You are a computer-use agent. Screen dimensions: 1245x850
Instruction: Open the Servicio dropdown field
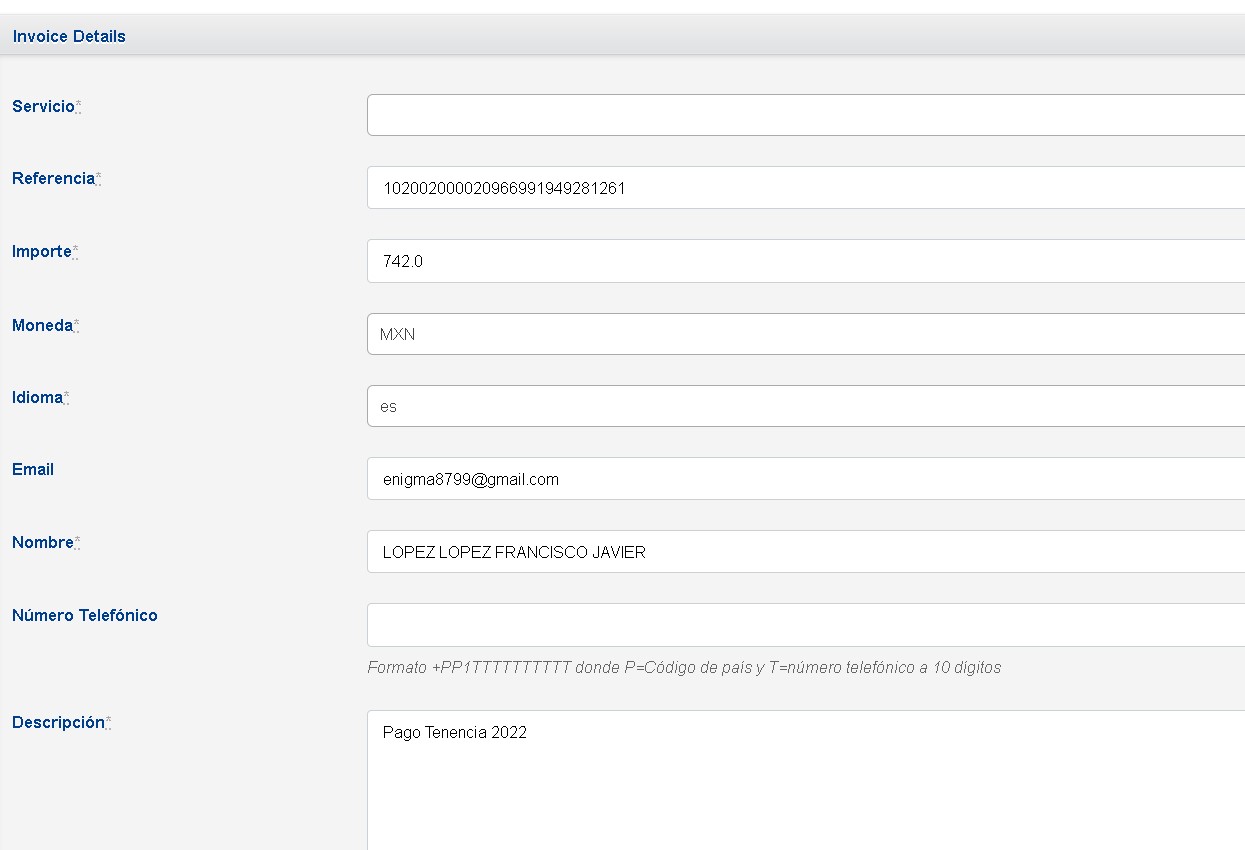pyautogui.click(x=805, y=115)
